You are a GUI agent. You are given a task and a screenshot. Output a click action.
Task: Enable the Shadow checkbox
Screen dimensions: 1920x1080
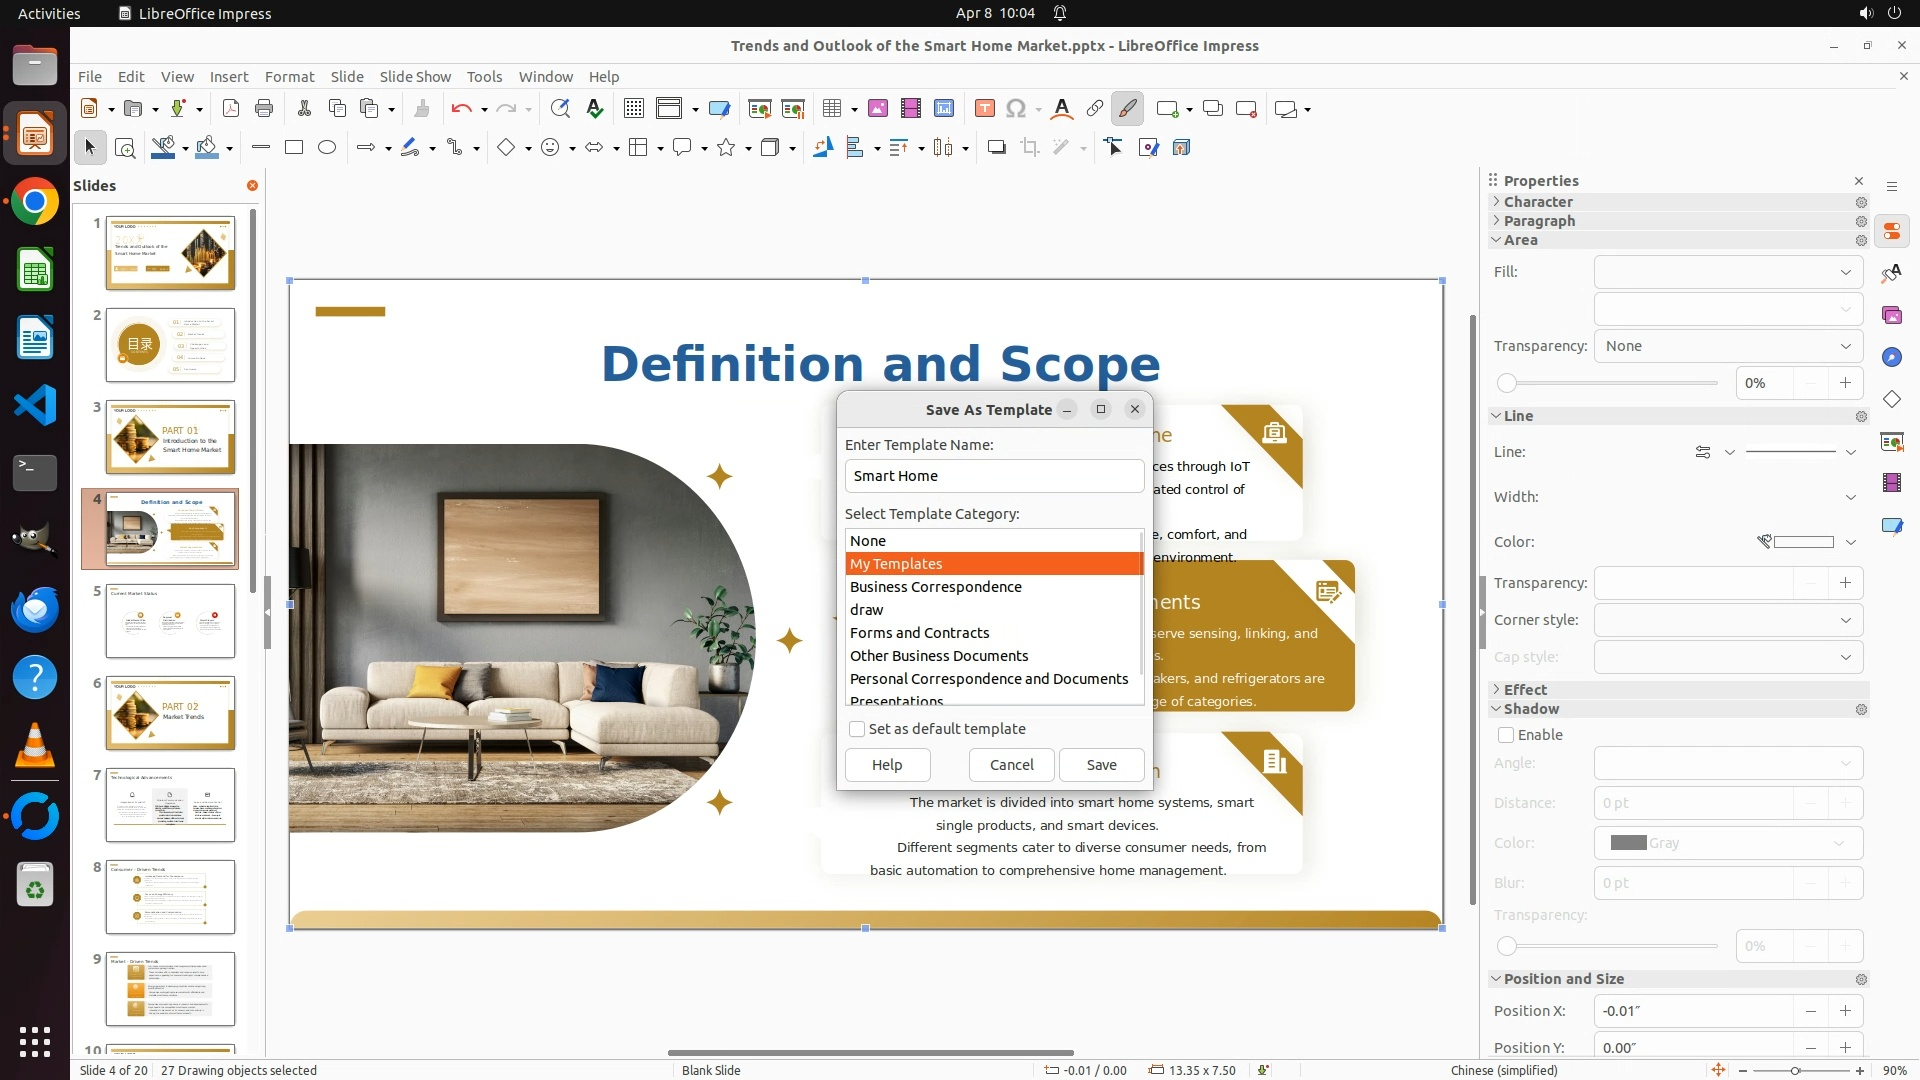1506,735
